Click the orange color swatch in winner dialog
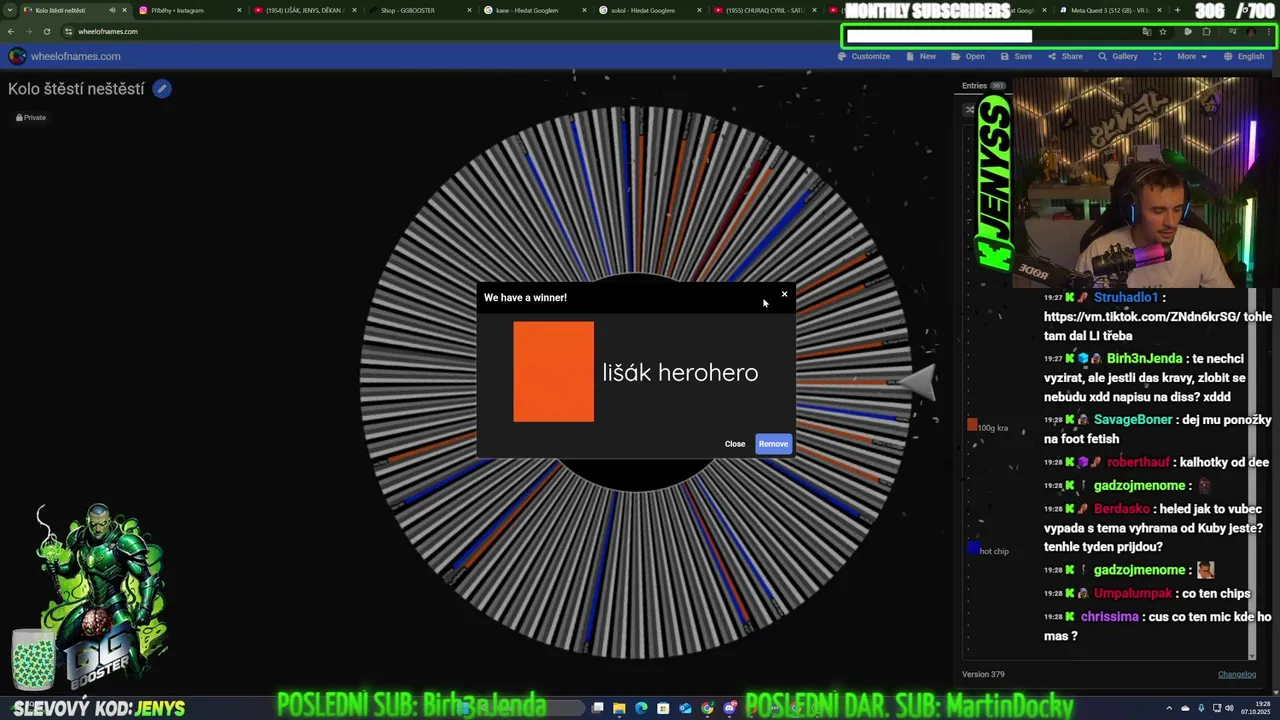The width and height of the screenshot is (1280, 720). coord(553,372)
